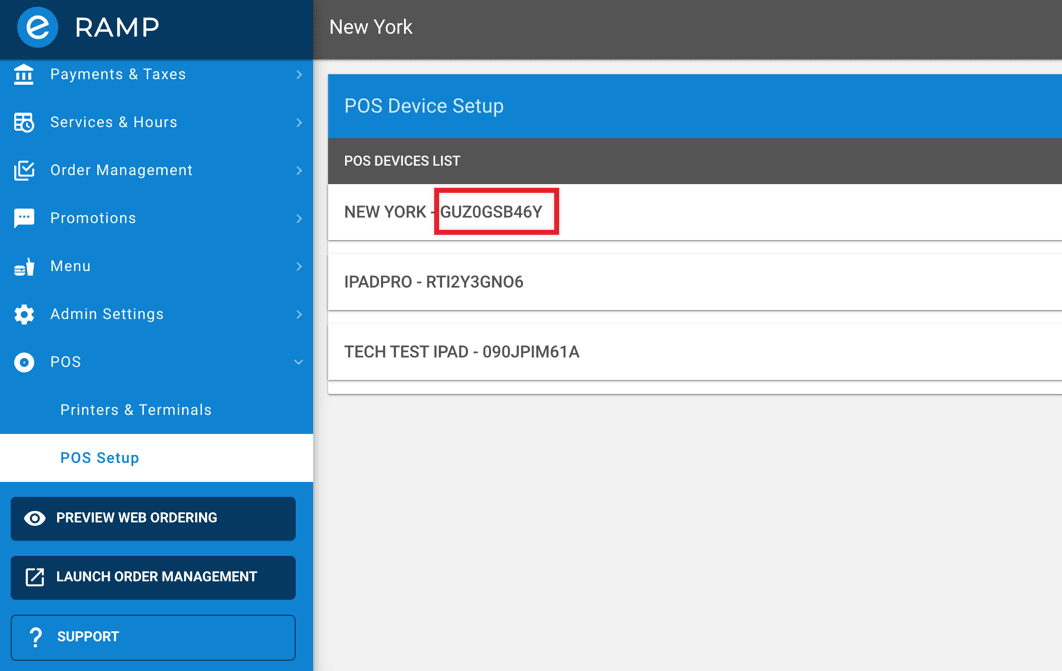Click the Preview Web Ordering button
The image size is (1062, 671).
[153, 518]
